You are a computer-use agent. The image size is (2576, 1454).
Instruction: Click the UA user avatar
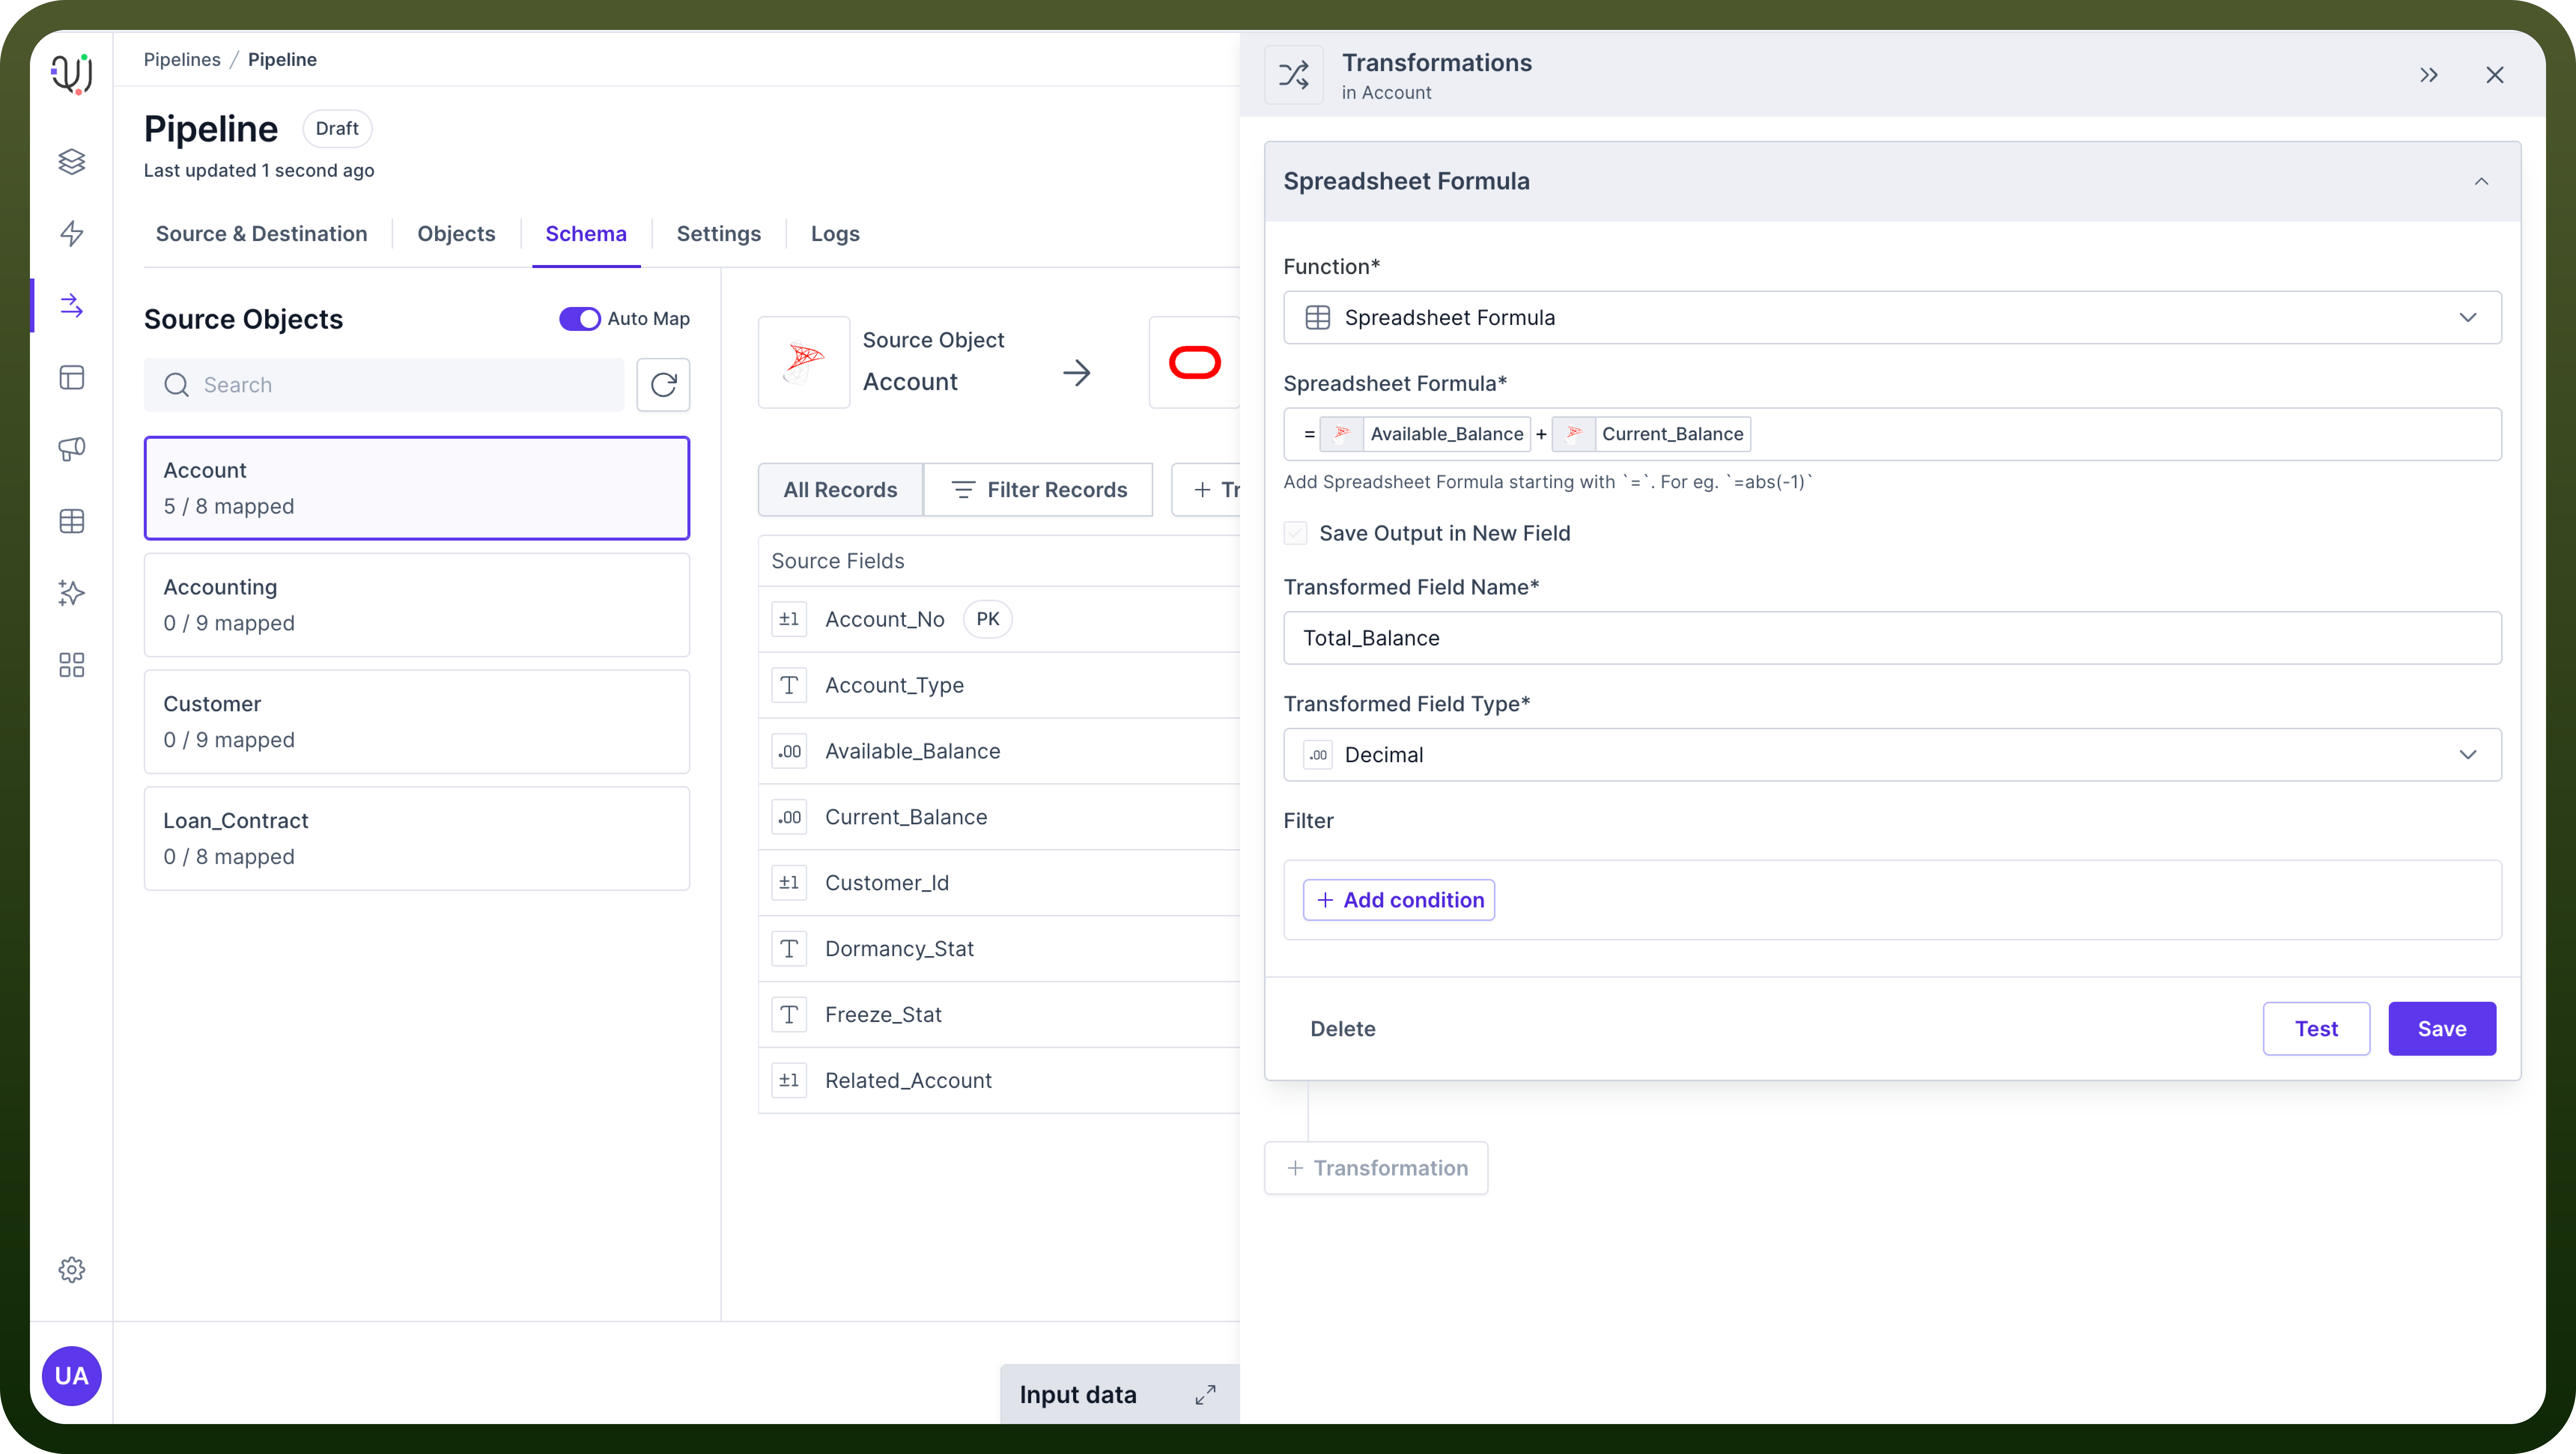[71, 1376]
